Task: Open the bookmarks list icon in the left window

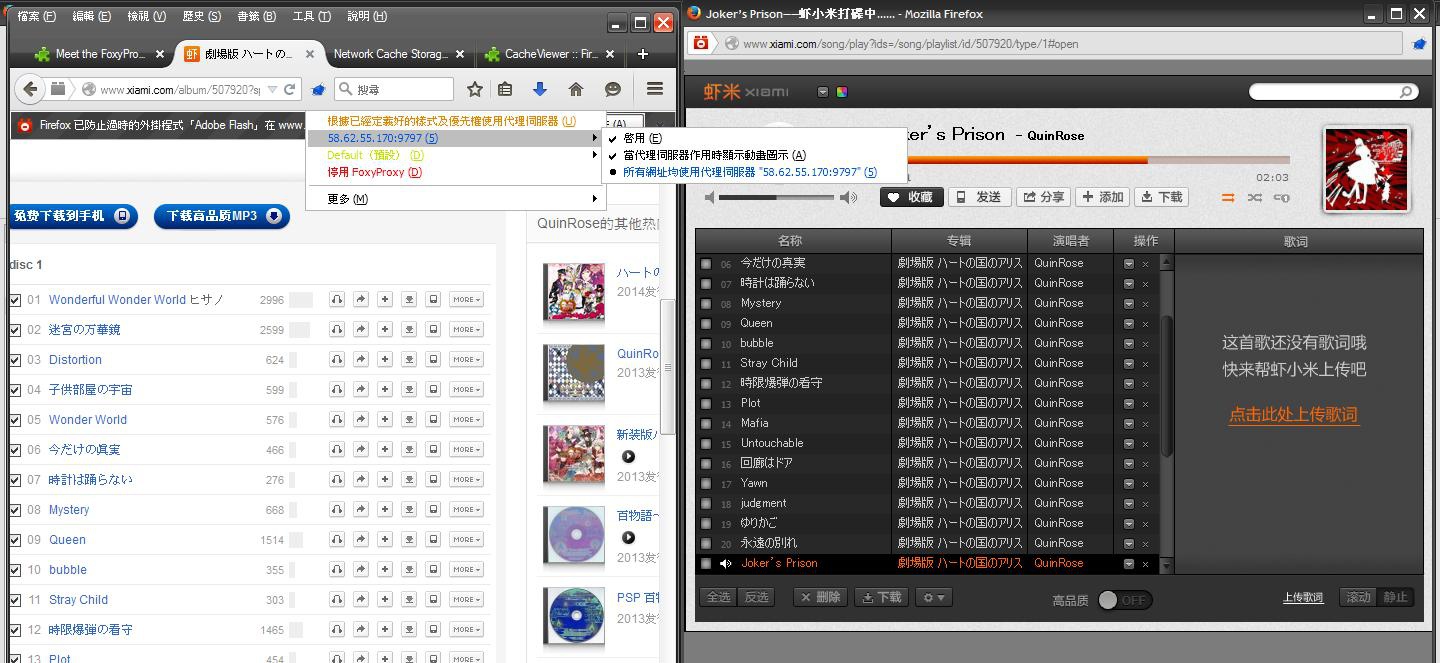Action: [505, 89]
